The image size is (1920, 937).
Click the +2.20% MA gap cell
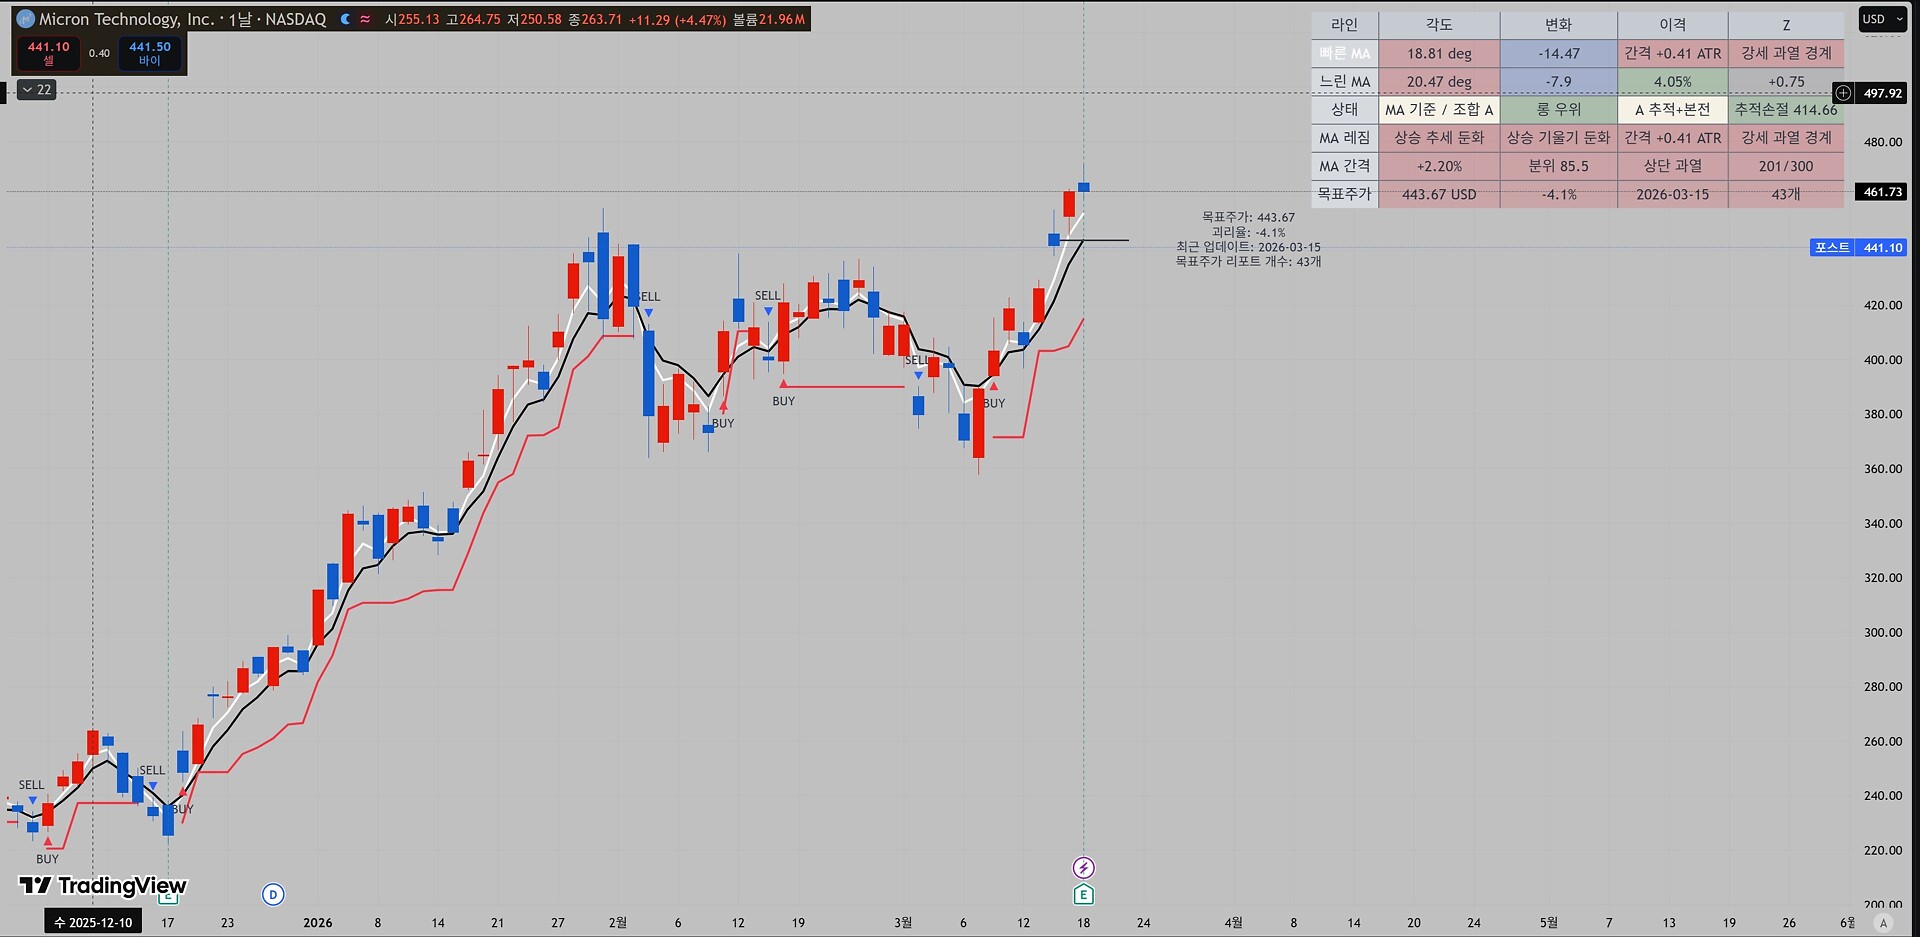point(1439,166)
